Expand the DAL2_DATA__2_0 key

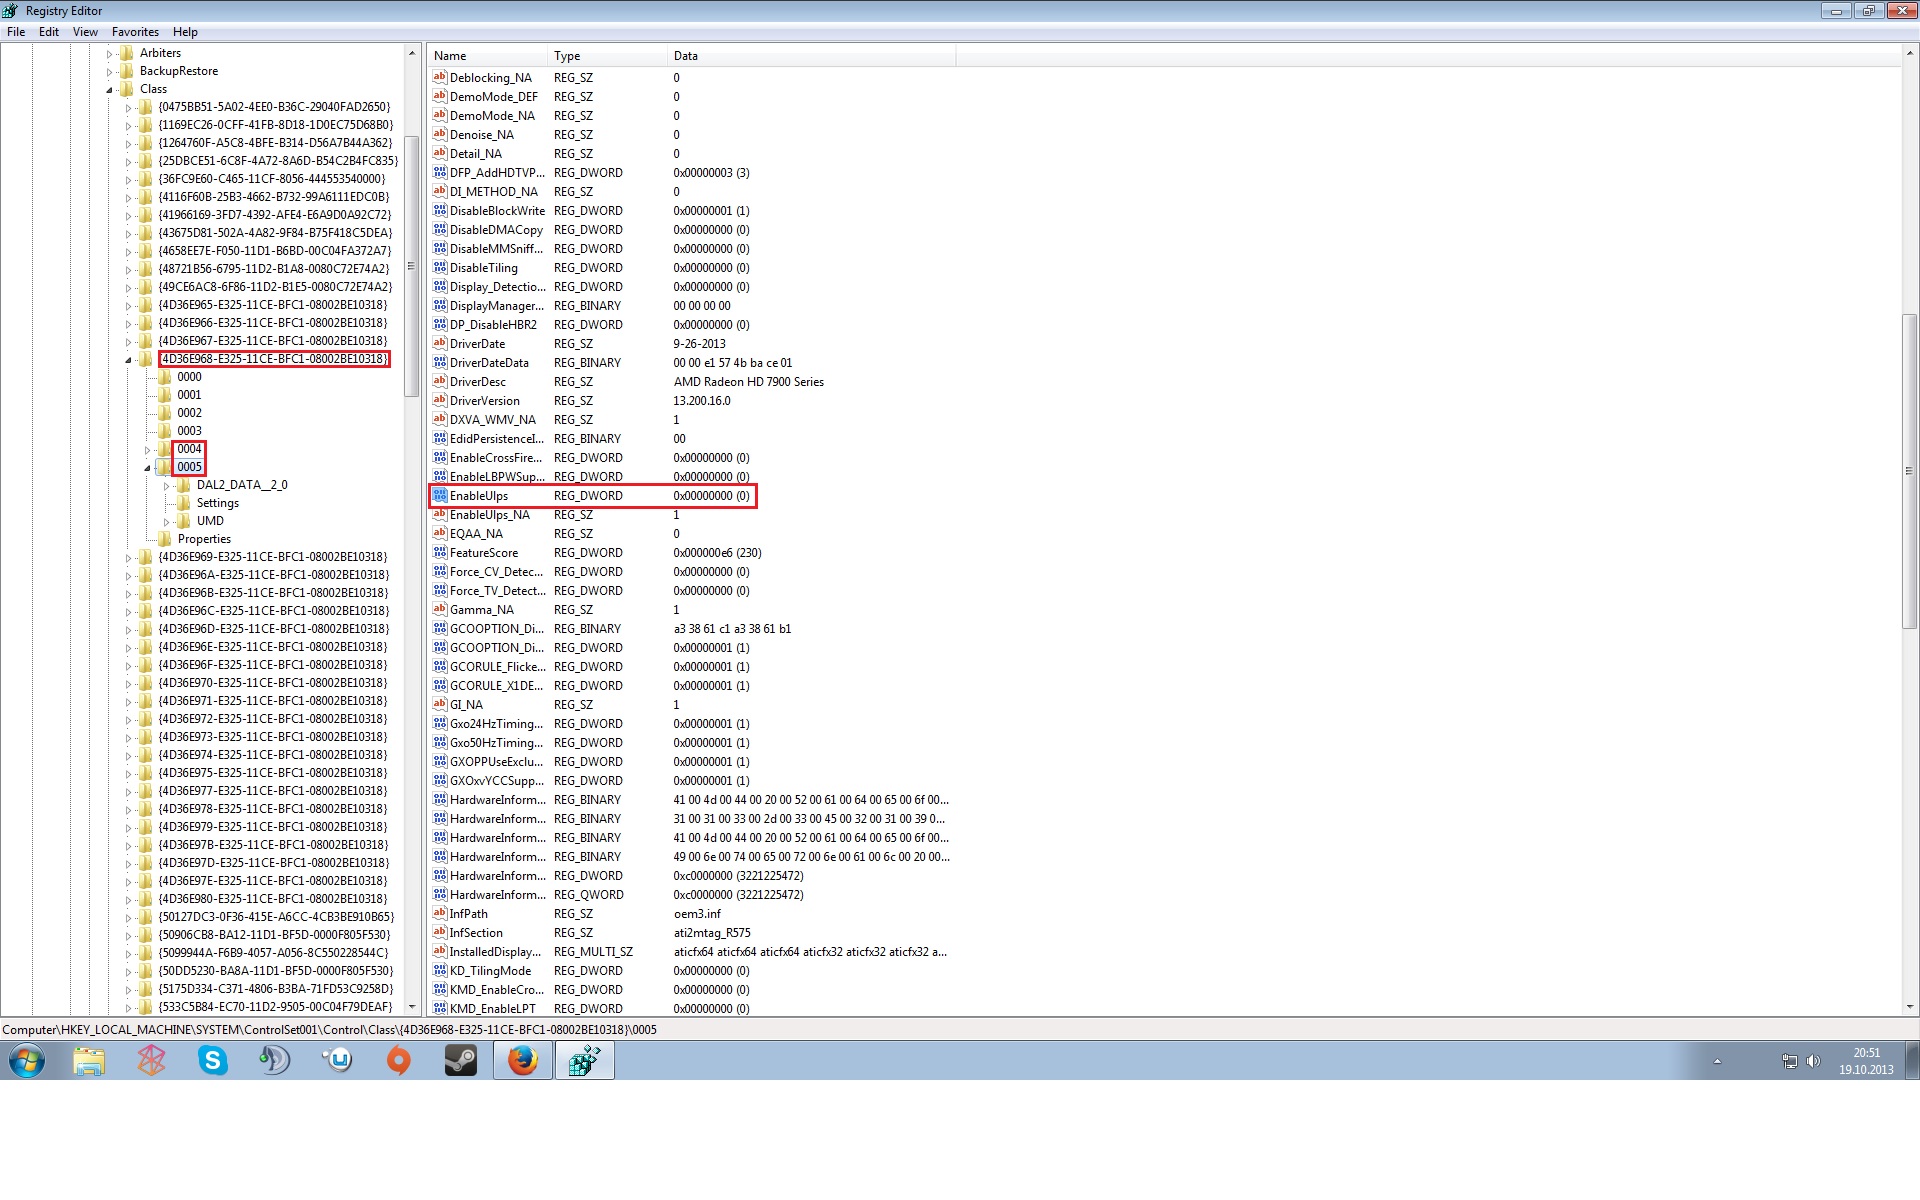click(166, 486)
